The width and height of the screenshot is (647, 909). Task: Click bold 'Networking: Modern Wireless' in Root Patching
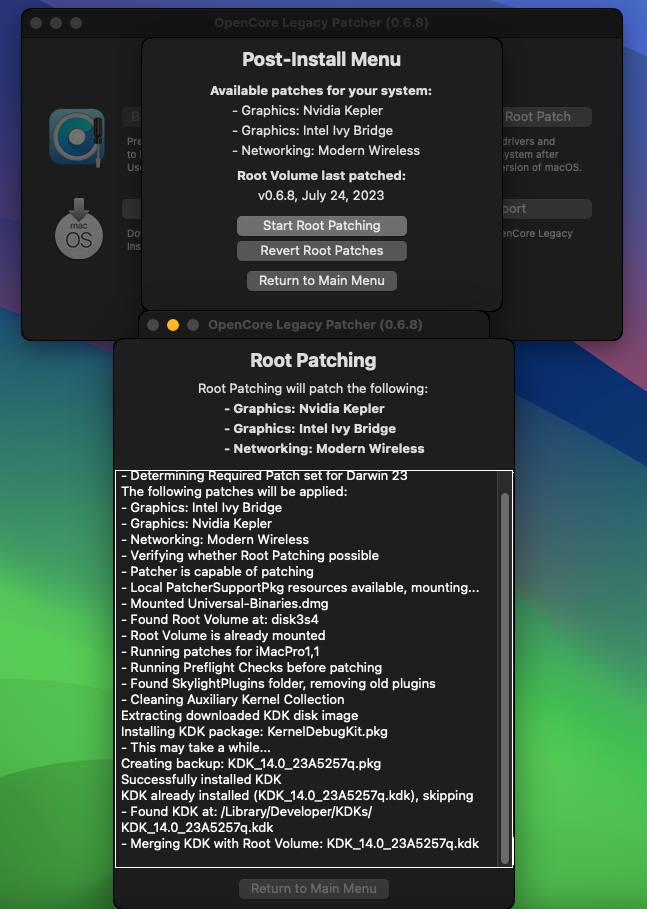tap(324, 449)
